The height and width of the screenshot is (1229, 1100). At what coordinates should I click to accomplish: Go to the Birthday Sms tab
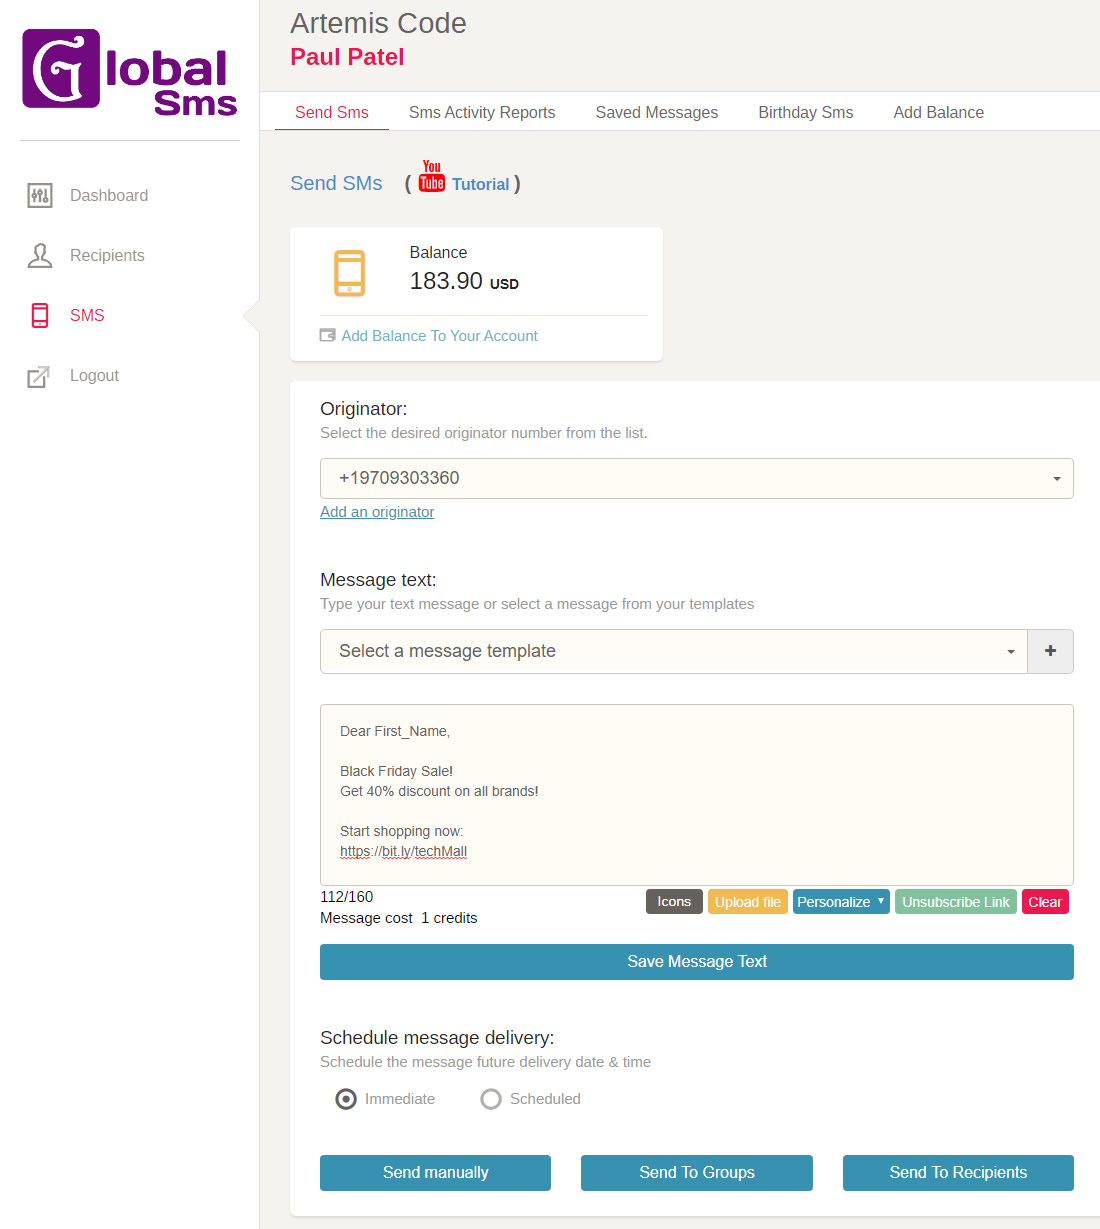click(805, 112)
